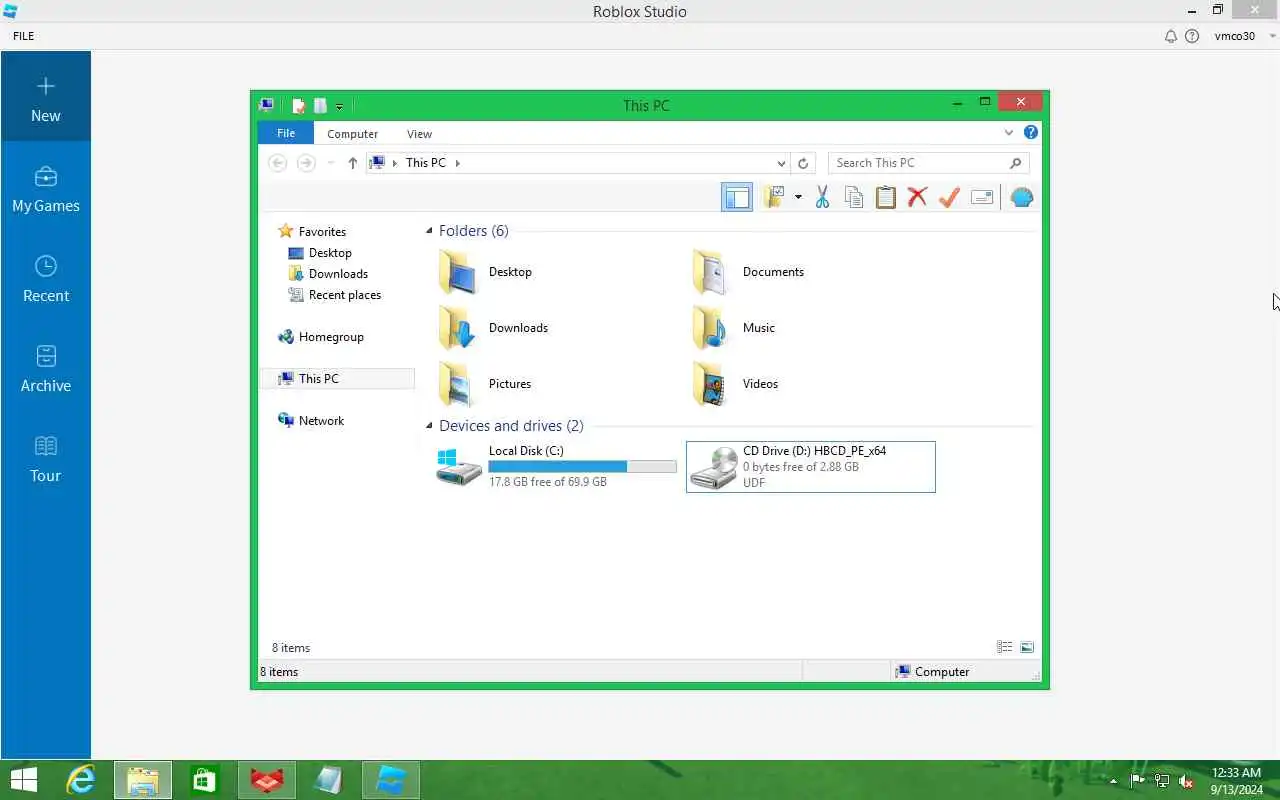Open the Windows Store taskbar icon
The image size is (1280, 800).
pyautogui.click(x=205, y=780)
